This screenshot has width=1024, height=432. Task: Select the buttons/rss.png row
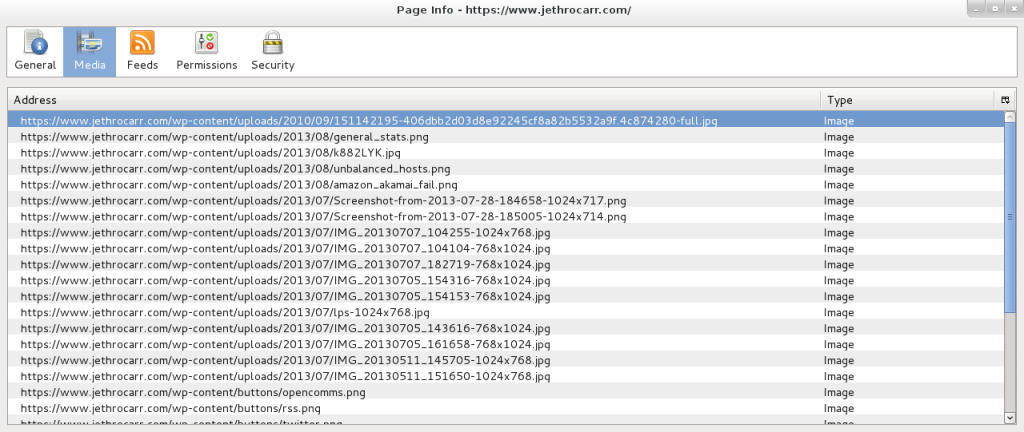[506, 409]
